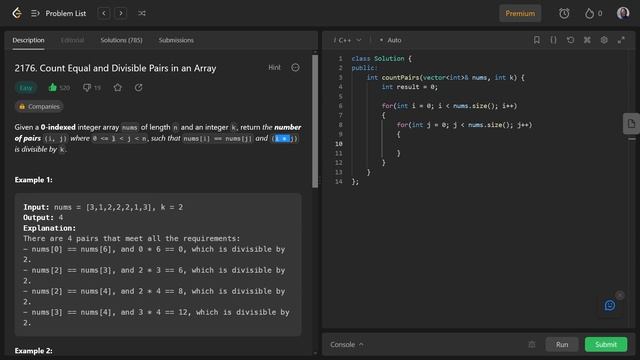Image resolution: width=640 pixels, height=360 pixels.
Task: Add problem to favorites star icon
Action: (118, 88)
